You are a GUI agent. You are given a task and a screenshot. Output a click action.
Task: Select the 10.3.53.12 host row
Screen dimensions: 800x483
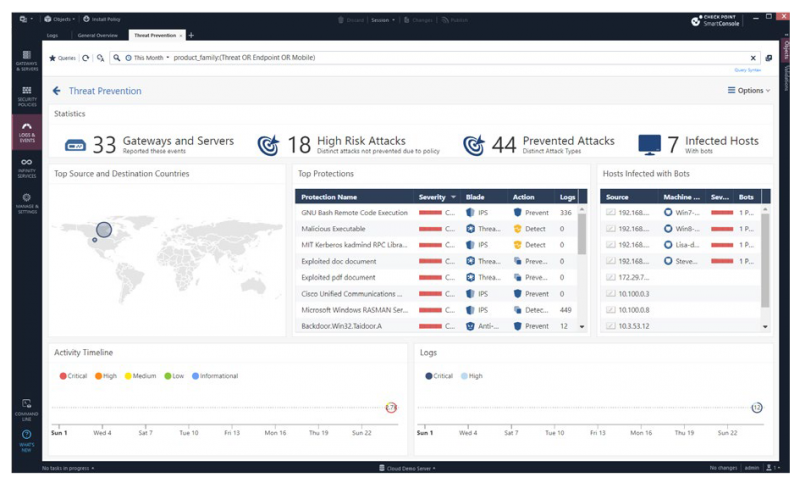(681, 326)
